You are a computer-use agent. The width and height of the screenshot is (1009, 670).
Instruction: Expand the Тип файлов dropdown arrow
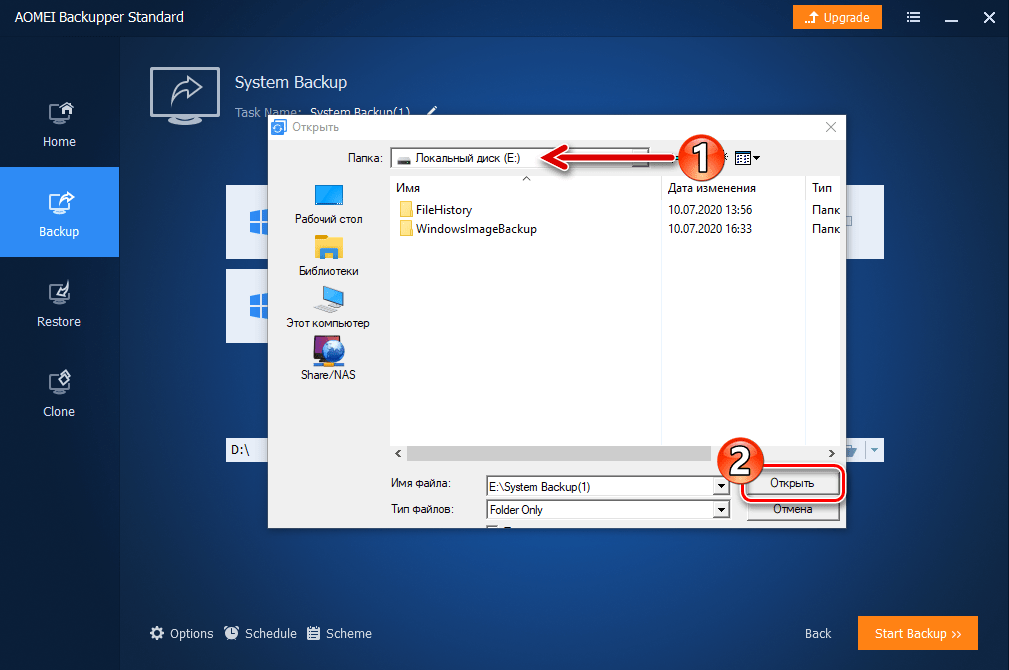pyautogui.click(x=721, y=510)
